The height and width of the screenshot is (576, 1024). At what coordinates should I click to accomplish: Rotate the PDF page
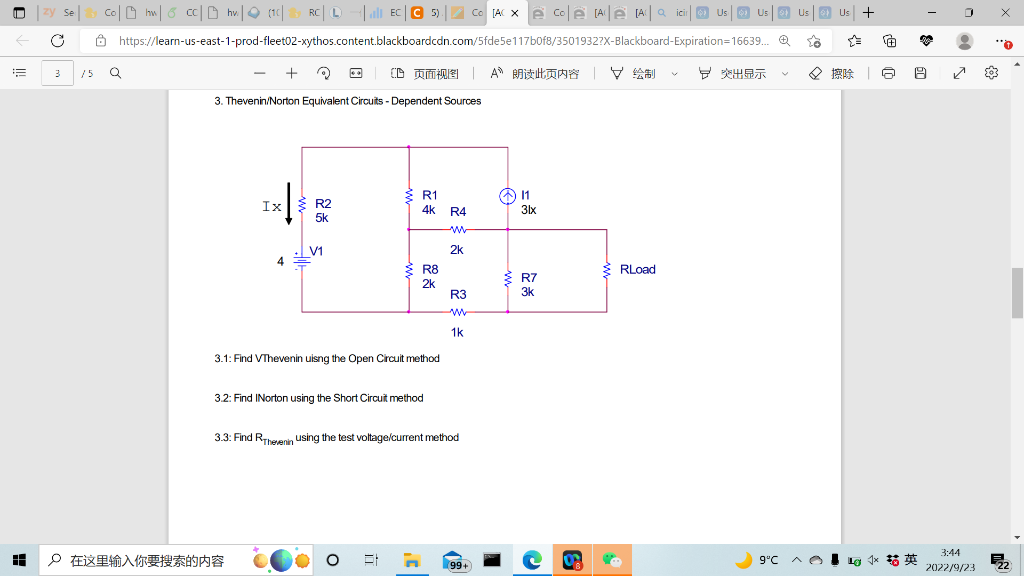(x=323, y=73)
